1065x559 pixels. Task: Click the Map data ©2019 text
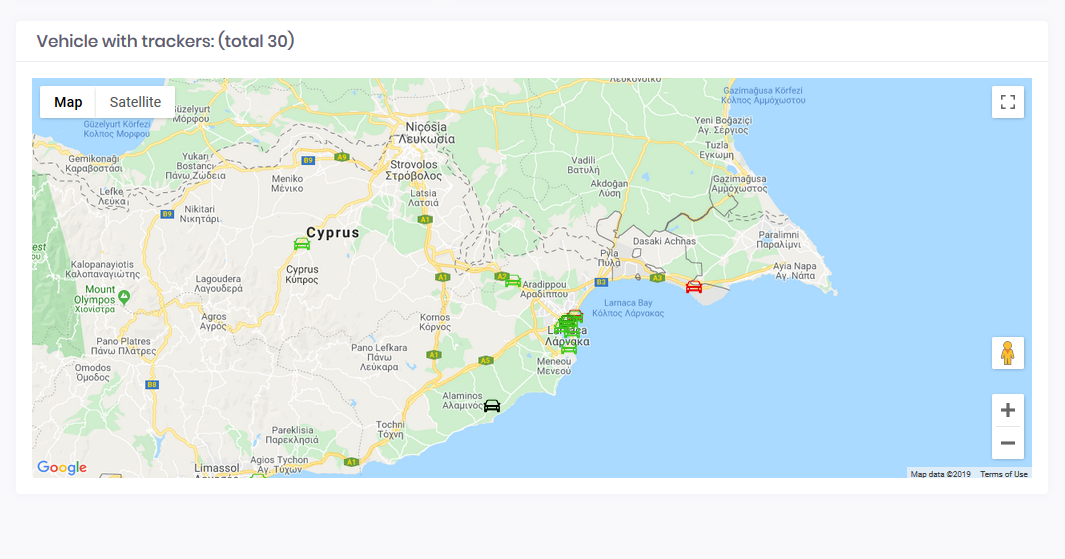pos(940,474)
